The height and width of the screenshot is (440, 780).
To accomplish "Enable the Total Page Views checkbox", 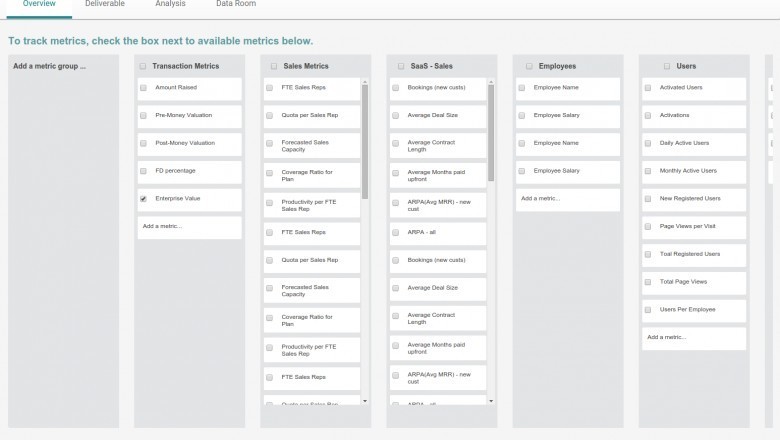I will (x=648, y=282).
